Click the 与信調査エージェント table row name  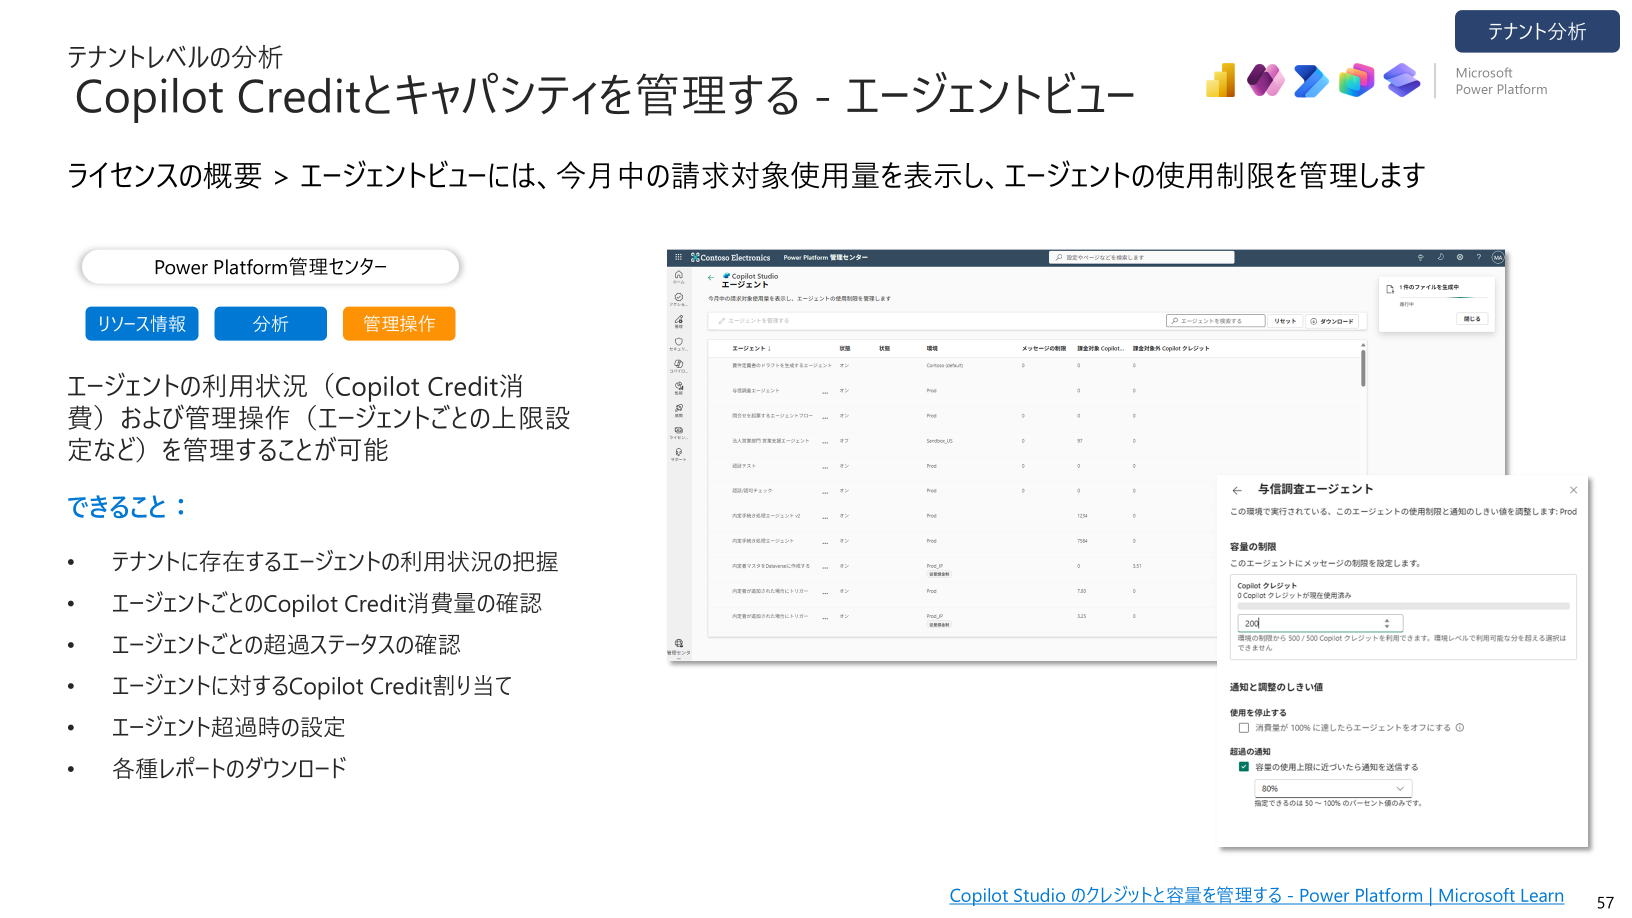(755, 391)
